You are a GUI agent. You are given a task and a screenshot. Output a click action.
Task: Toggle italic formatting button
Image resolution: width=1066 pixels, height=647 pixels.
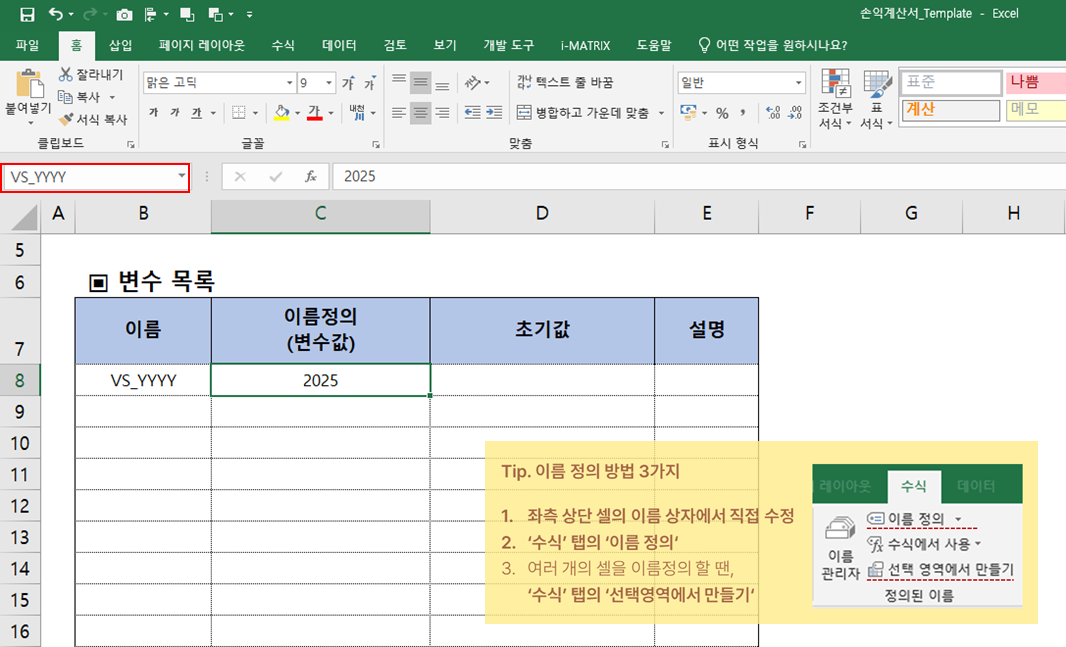pyautogui.click(x=174, y=112)
